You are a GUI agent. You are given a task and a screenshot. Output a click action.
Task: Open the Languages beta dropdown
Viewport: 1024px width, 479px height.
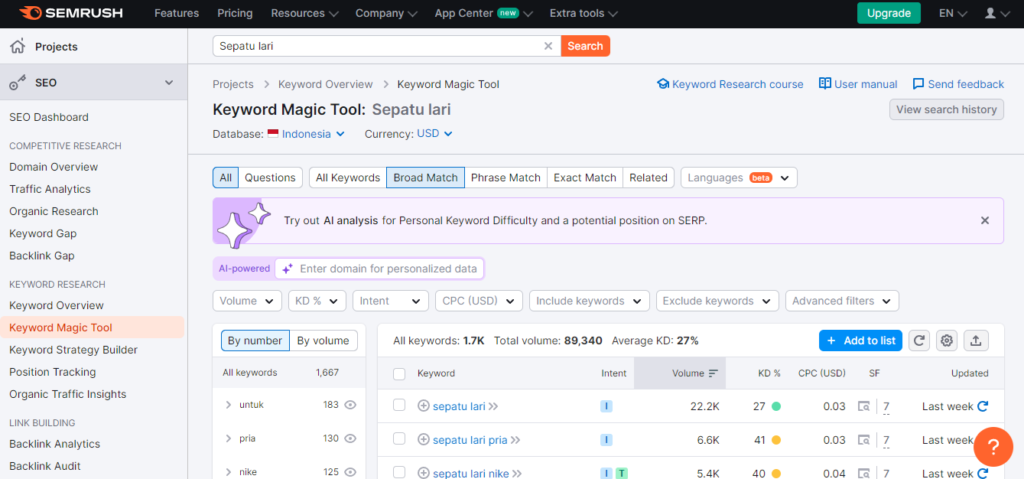739,178
